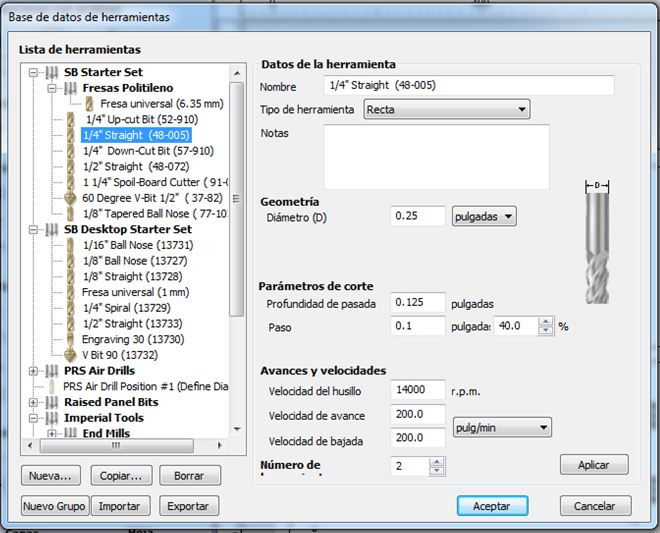Click the Importar button
Viewport: 660px width, 533px height.
[x=120, y=506]
